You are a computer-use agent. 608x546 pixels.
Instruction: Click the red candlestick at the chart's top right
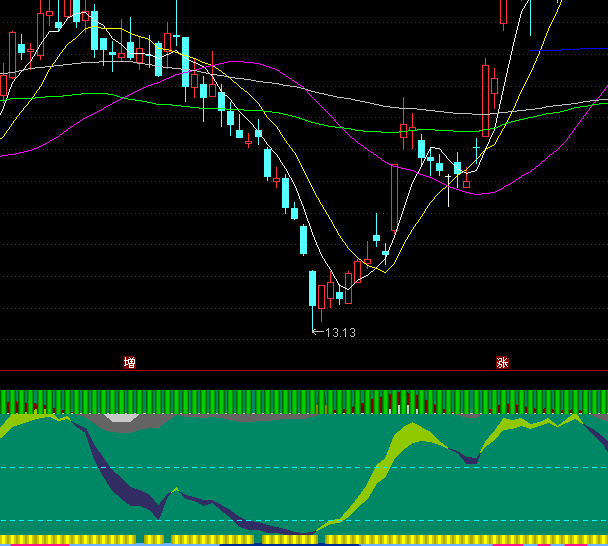503,10
